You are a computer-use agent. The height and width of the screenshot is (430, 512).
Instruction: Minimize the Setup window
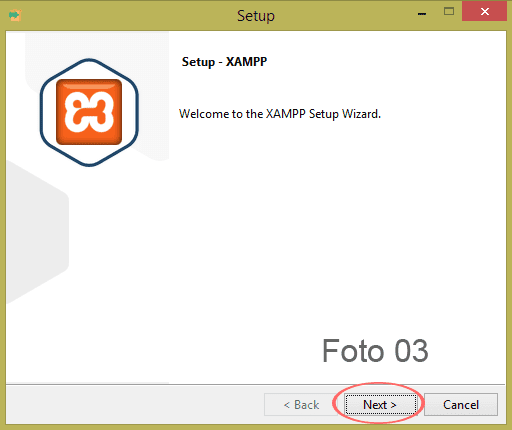tap(422, 13)
